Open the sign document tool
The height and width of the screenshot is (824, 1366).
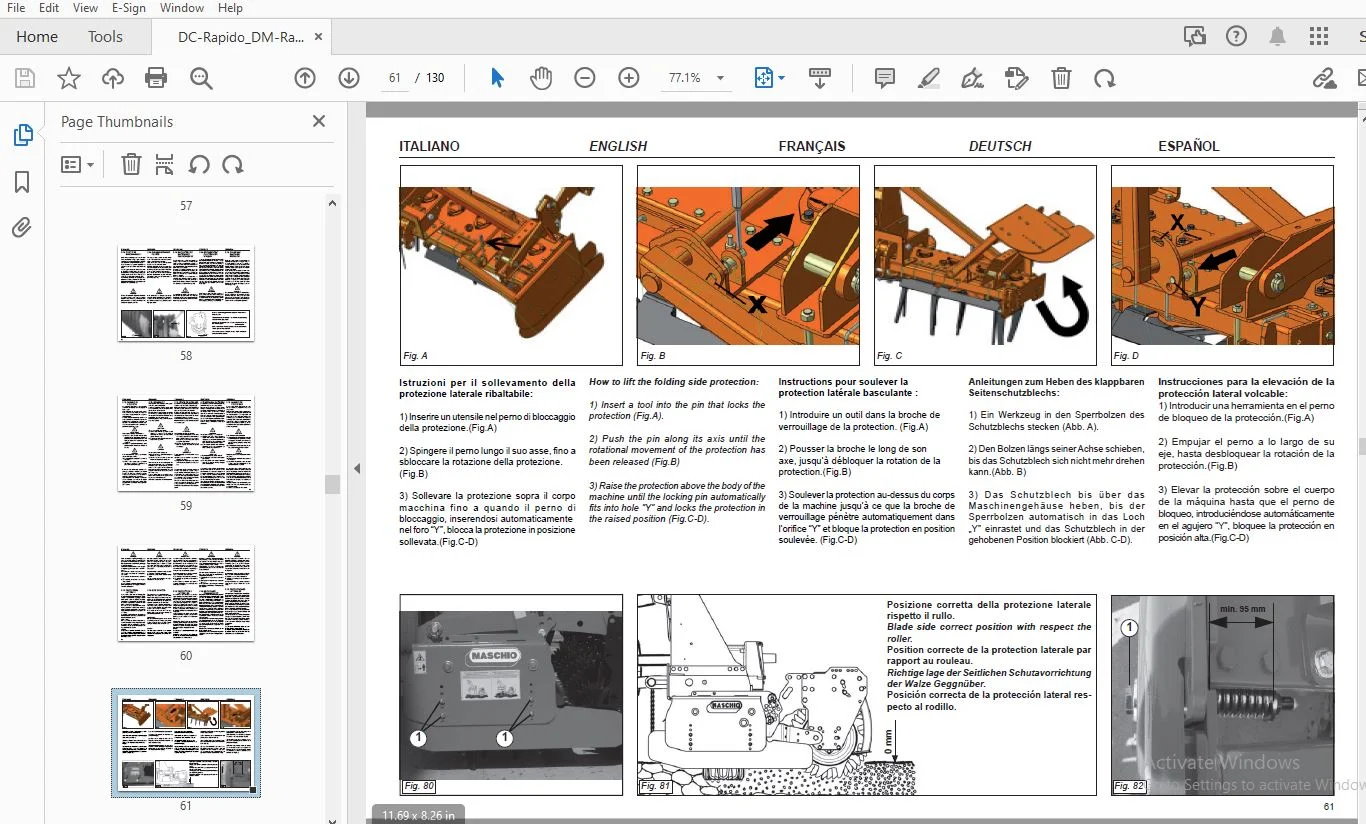click(972, 78)
